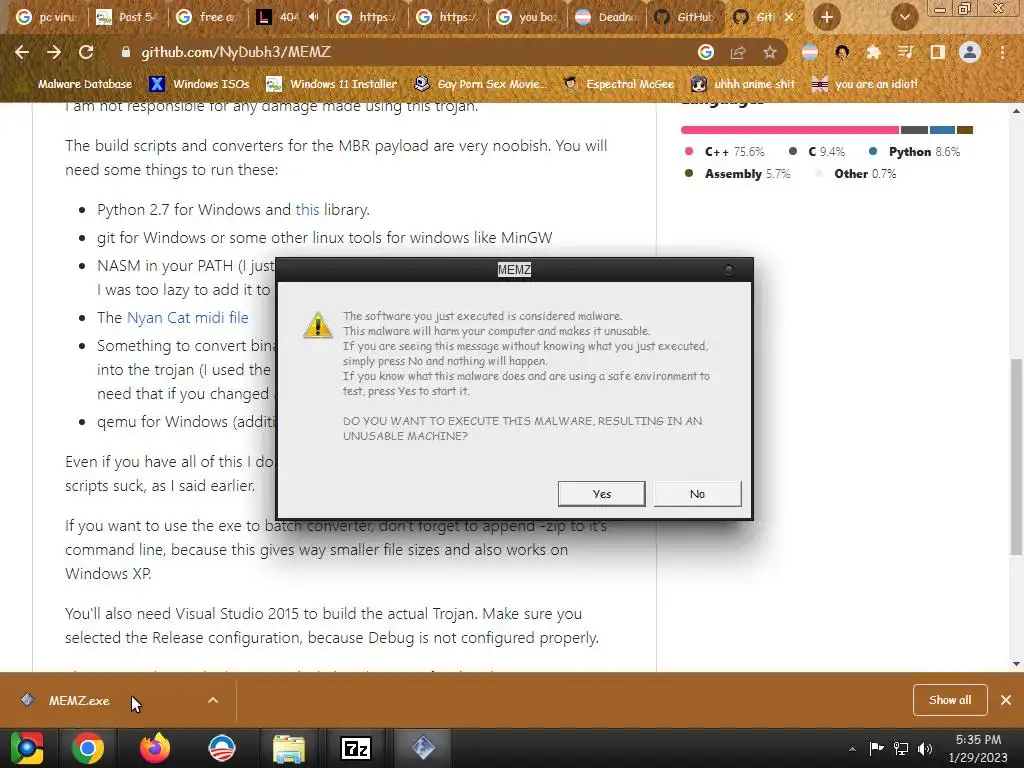The width and height of the screenshot is (1024, 768).
Task: Switch to the 'Deadno' tab
Action: (608, 17)
